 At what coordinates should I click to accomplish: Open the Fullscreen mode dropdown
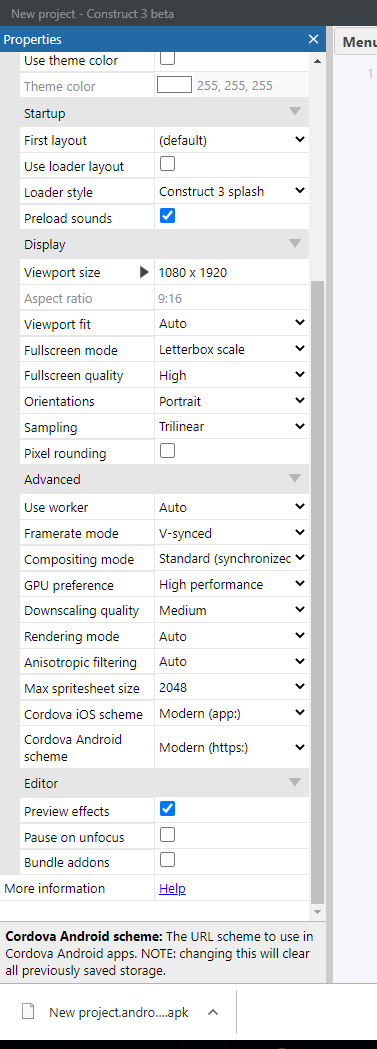point(232,349)
